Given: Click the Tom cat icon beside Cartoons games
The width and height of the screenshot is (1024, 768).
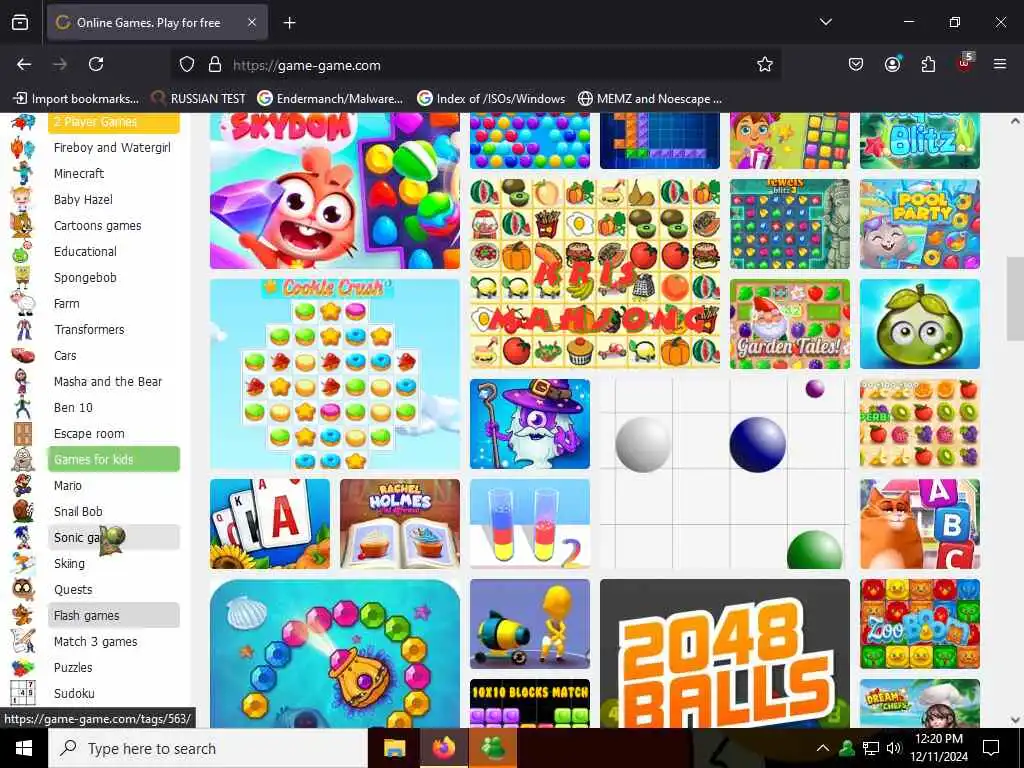Looking at the screenshot, I should pyautogui.click(x=22, y=225).
